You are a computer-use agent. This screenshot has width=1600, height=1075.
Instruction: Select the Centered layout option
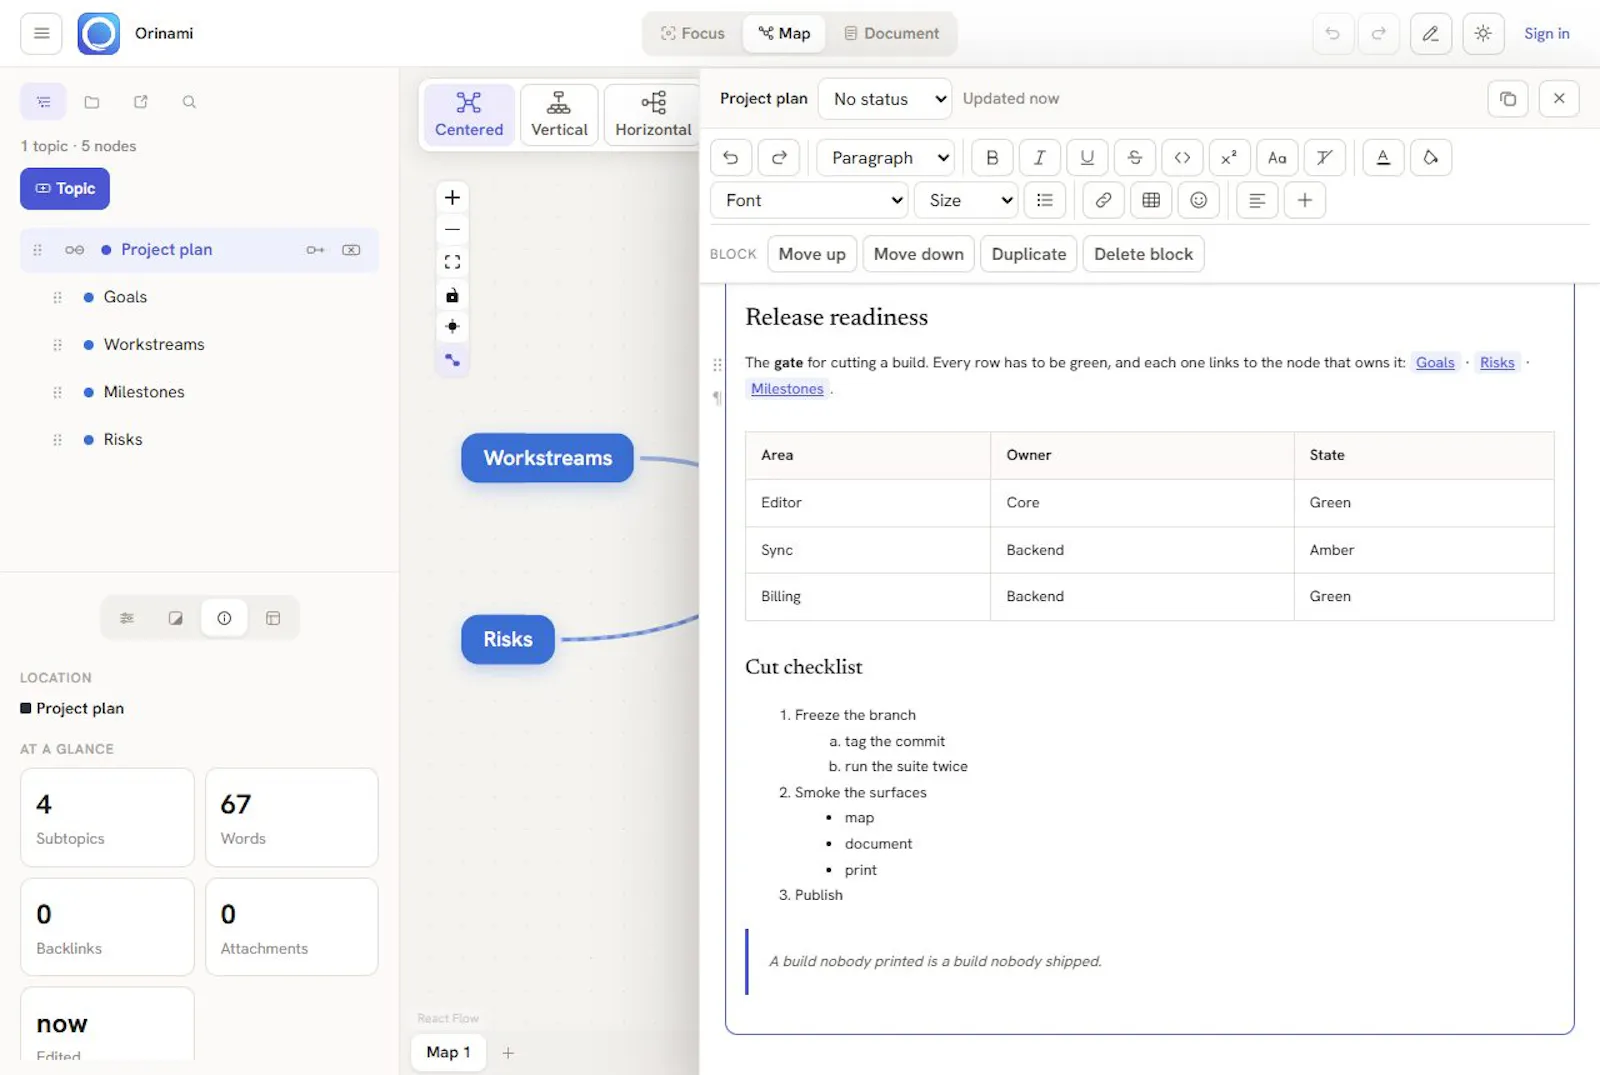click(469, 115)
